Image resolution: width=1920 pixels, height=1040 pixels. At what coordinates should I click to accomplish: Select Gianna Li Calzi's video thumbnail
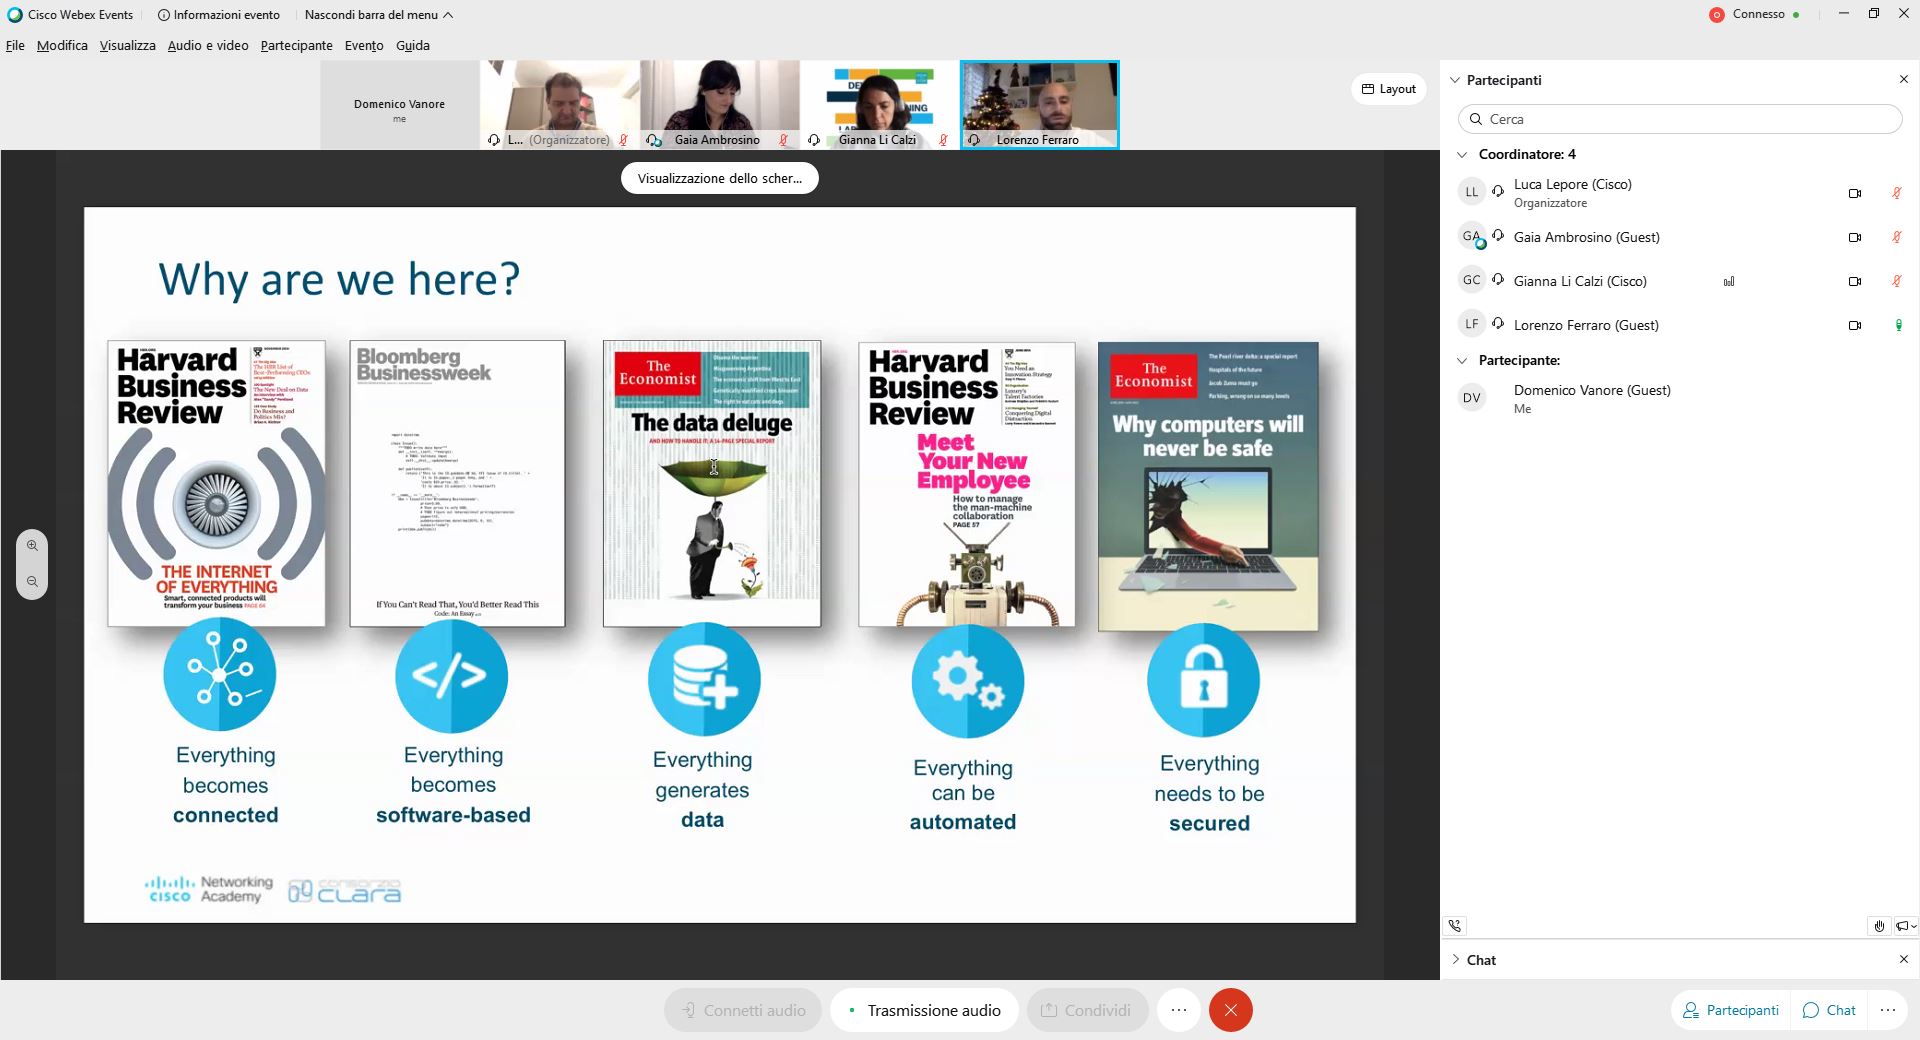(x=880, y=104)
